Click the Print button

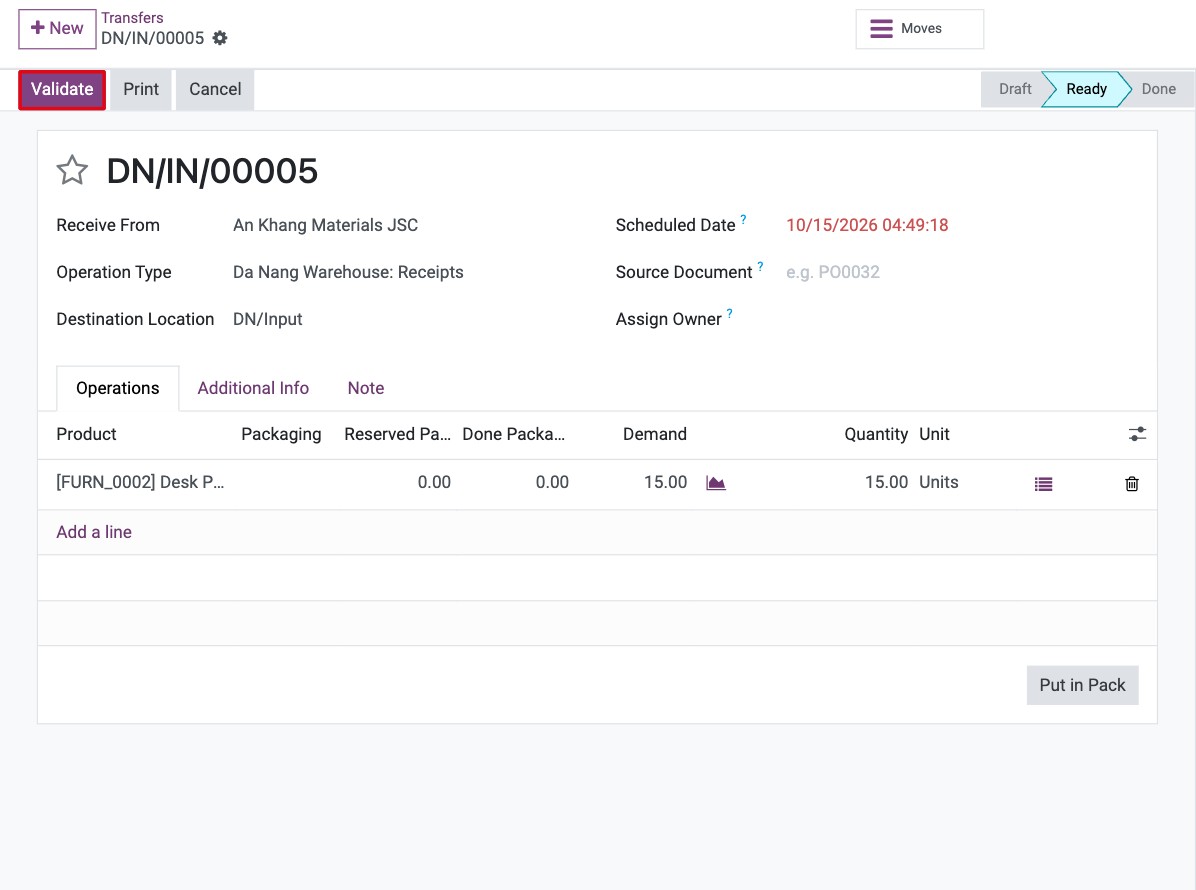point(141,89)
